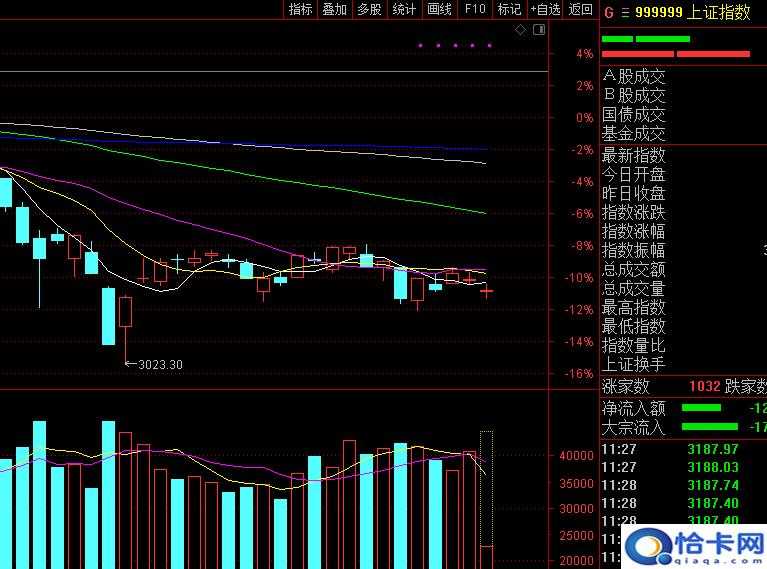Click the 标记 mark button
The image size is (767, 569).
click(x=509, y=9)
